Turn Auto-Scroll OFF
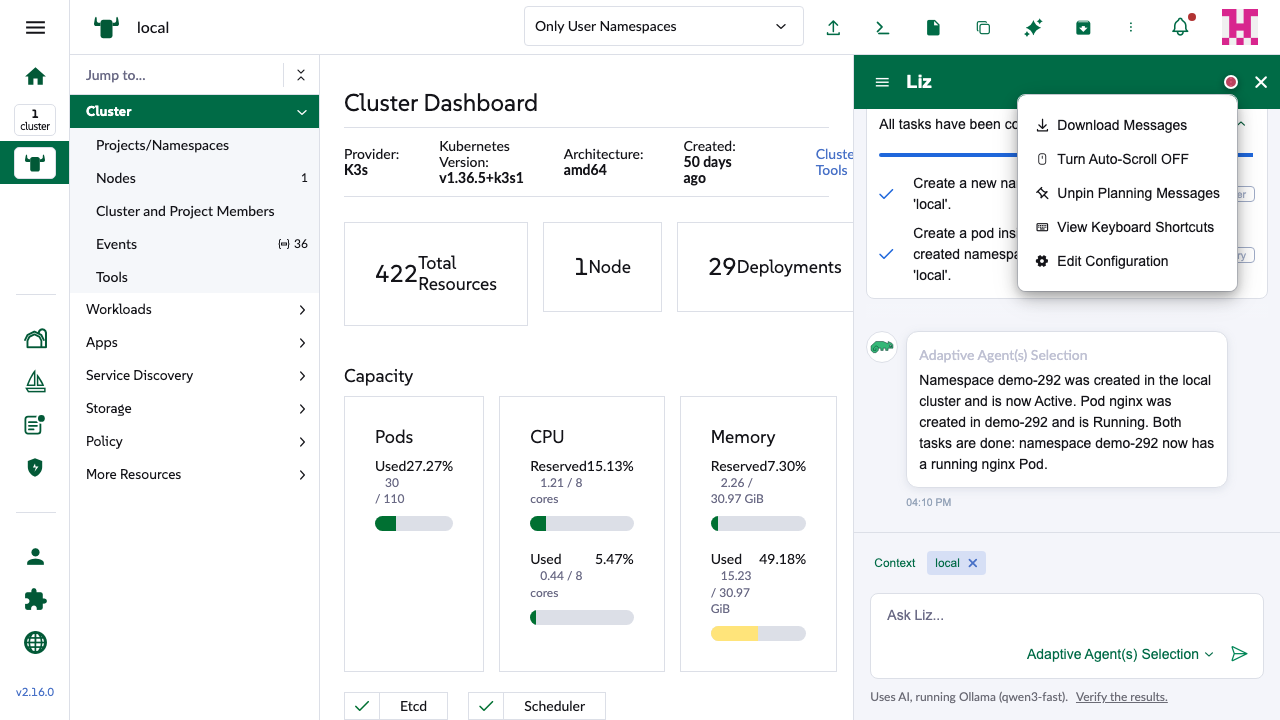Image resolution: width=1280 pixels, height=720 pixels. coord(1127,159)
